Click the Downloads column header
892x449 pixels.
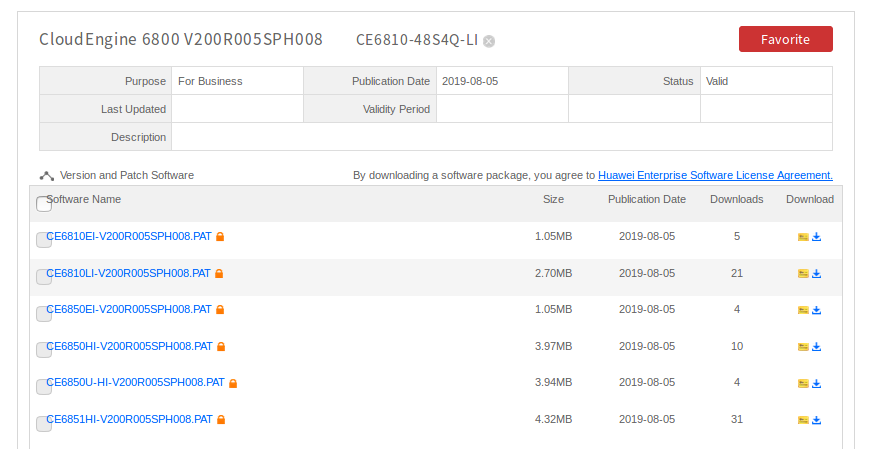pos(736,199)
